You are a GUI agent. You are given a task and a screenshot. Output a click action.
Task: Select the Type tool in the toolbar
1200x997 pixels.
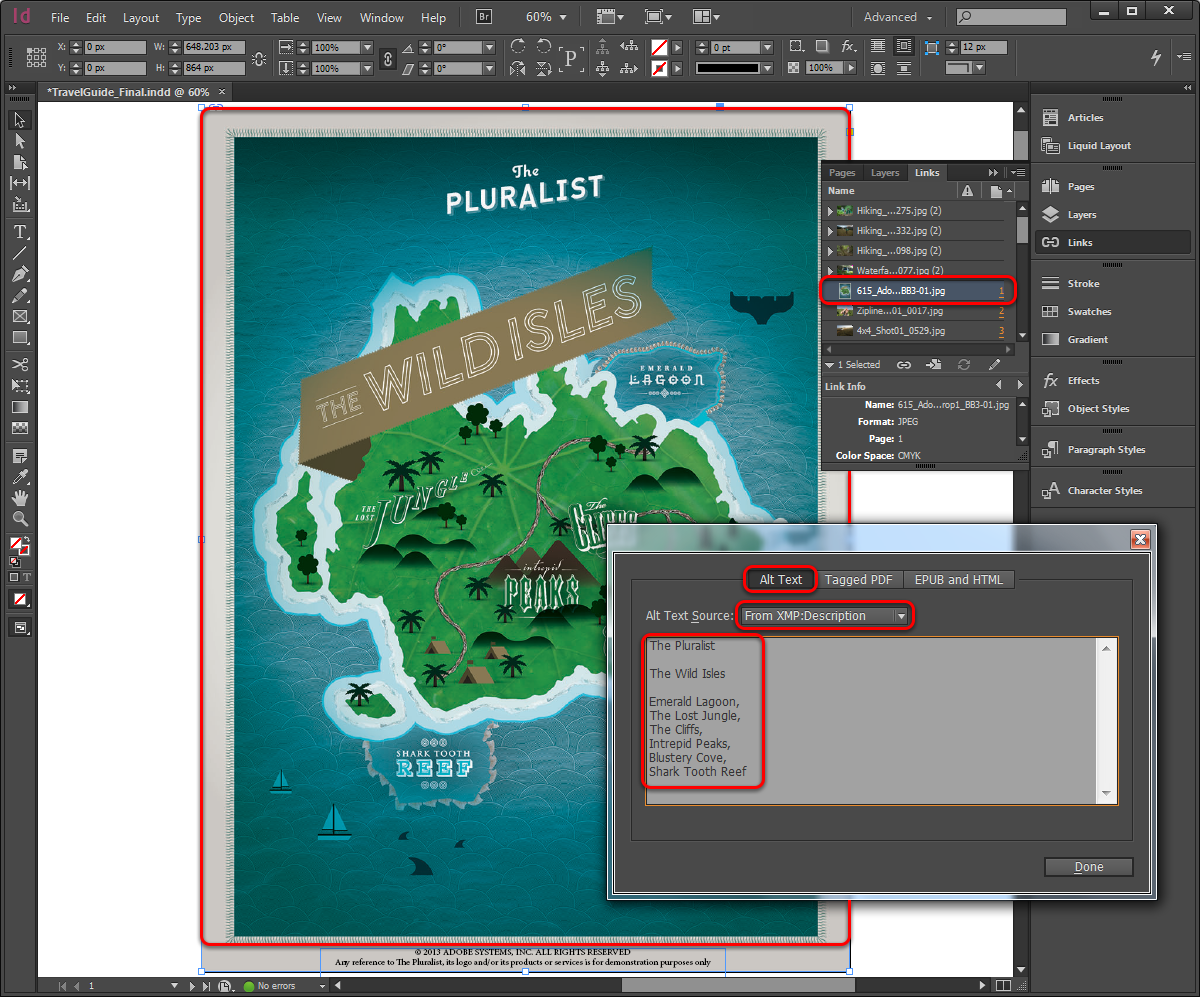click(20, 232)
